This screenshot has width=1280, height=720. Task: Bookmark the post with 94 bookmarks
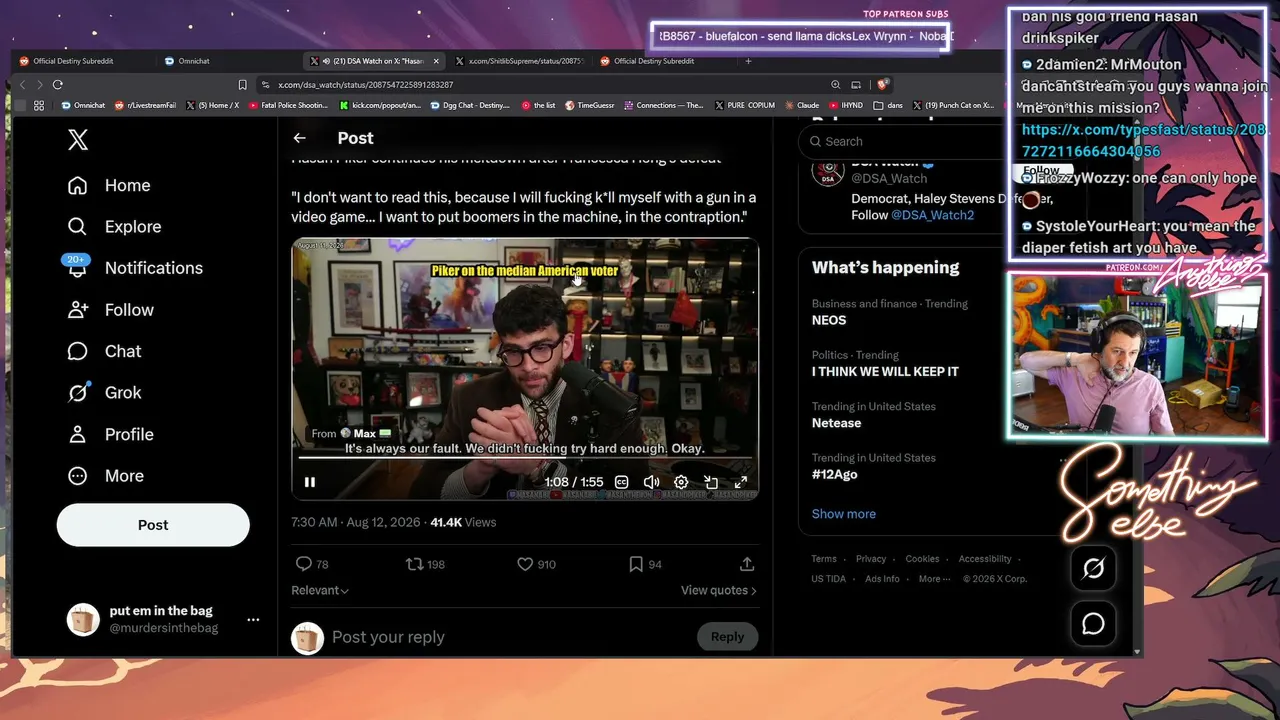[645, 564]
